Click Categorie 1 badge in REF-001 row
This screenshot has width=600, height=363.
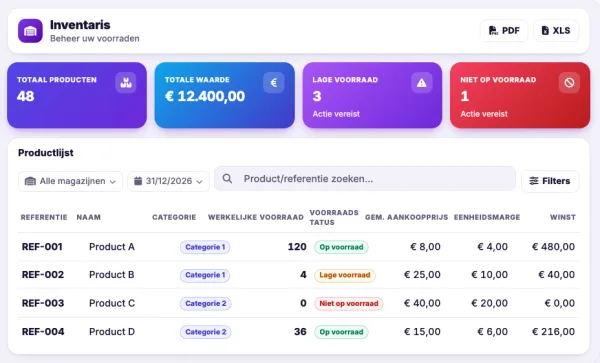(x=205, y=247)
